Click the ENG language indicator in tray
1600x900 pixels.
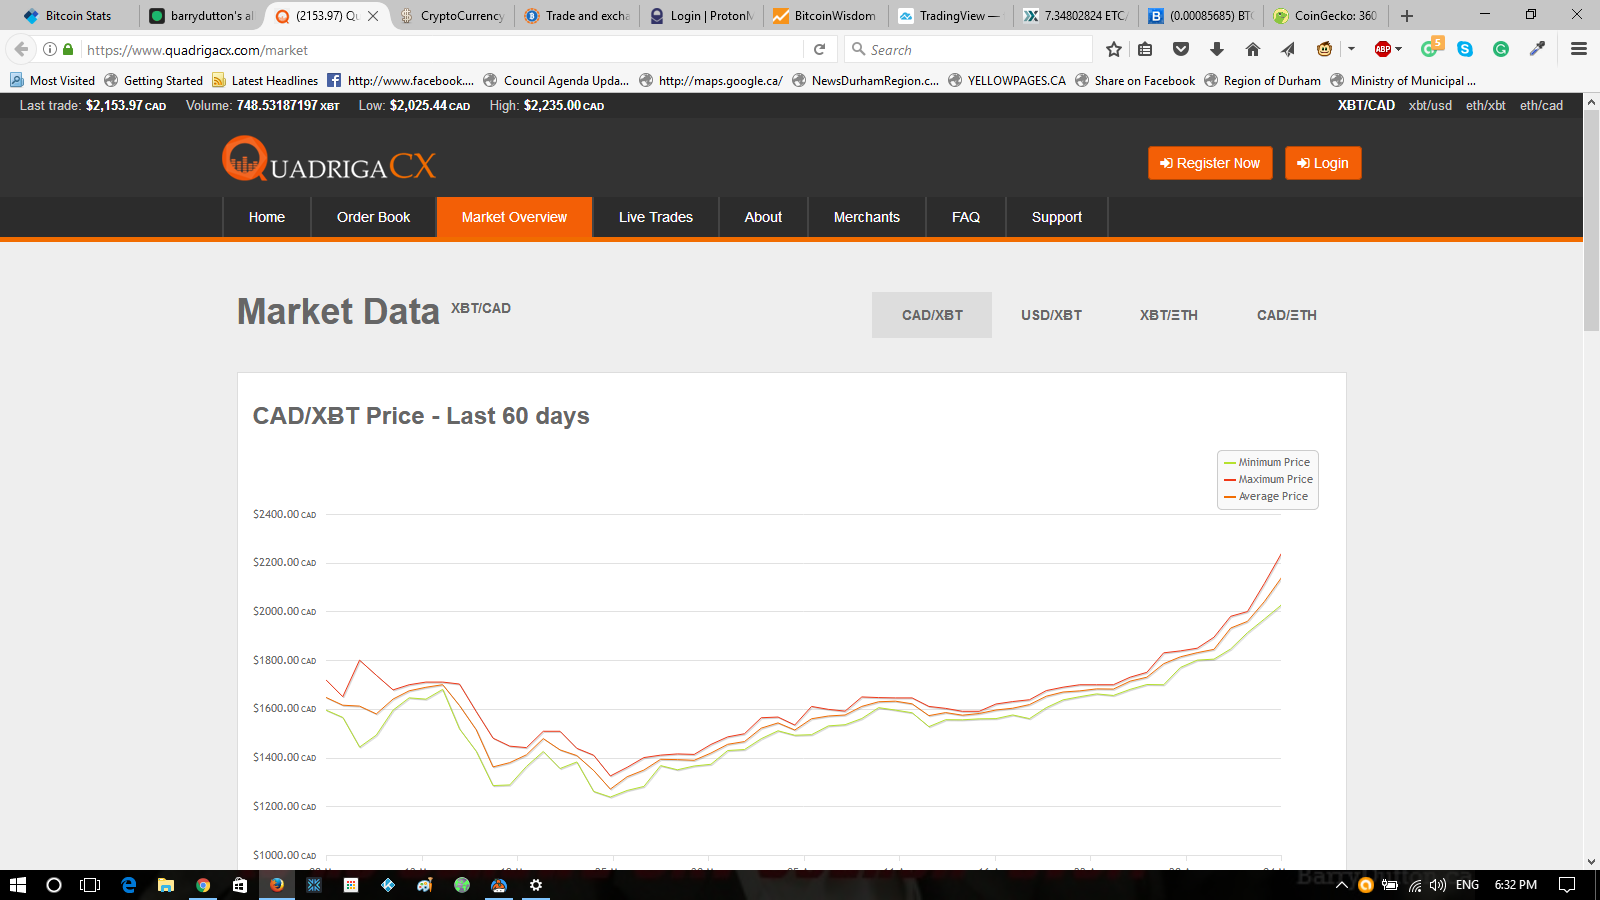coord(1467,885)
